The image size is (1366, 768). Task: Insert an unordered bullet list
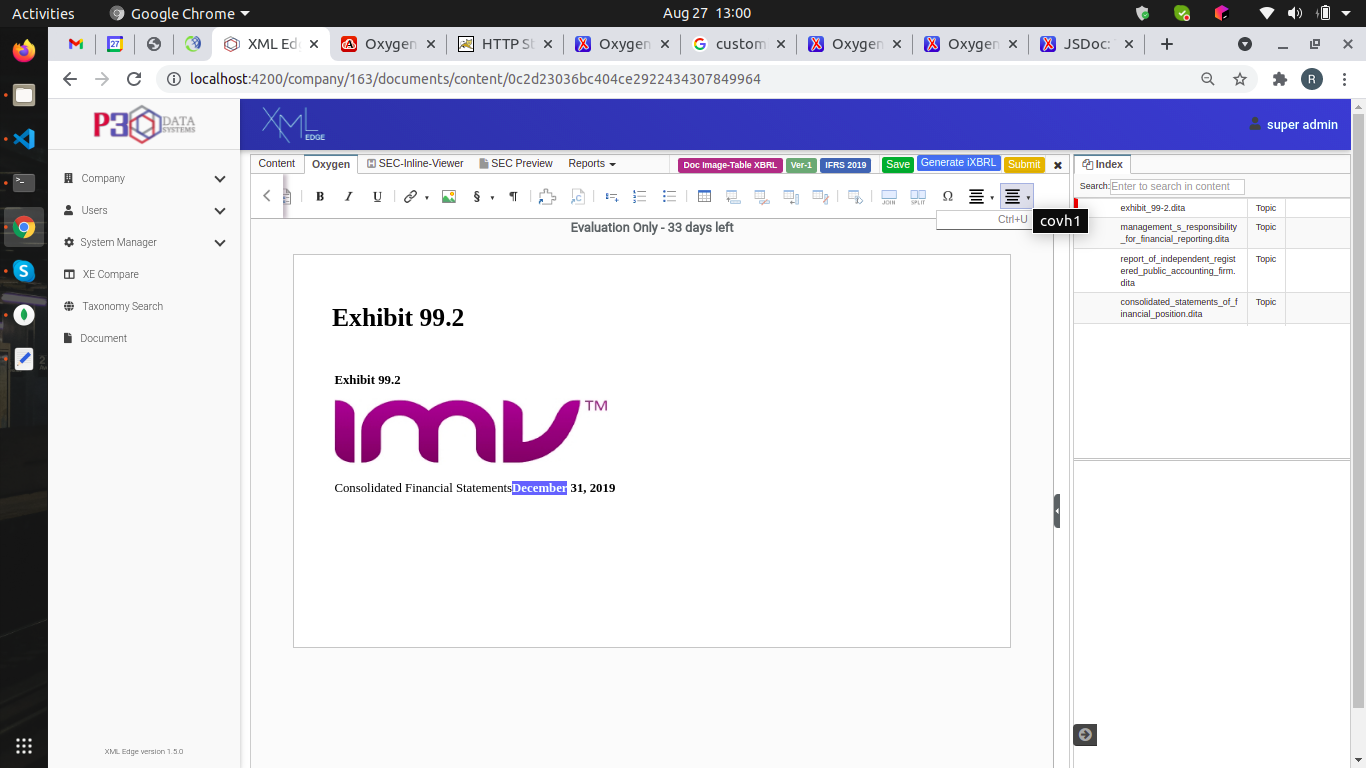click(x=670, y=197)
